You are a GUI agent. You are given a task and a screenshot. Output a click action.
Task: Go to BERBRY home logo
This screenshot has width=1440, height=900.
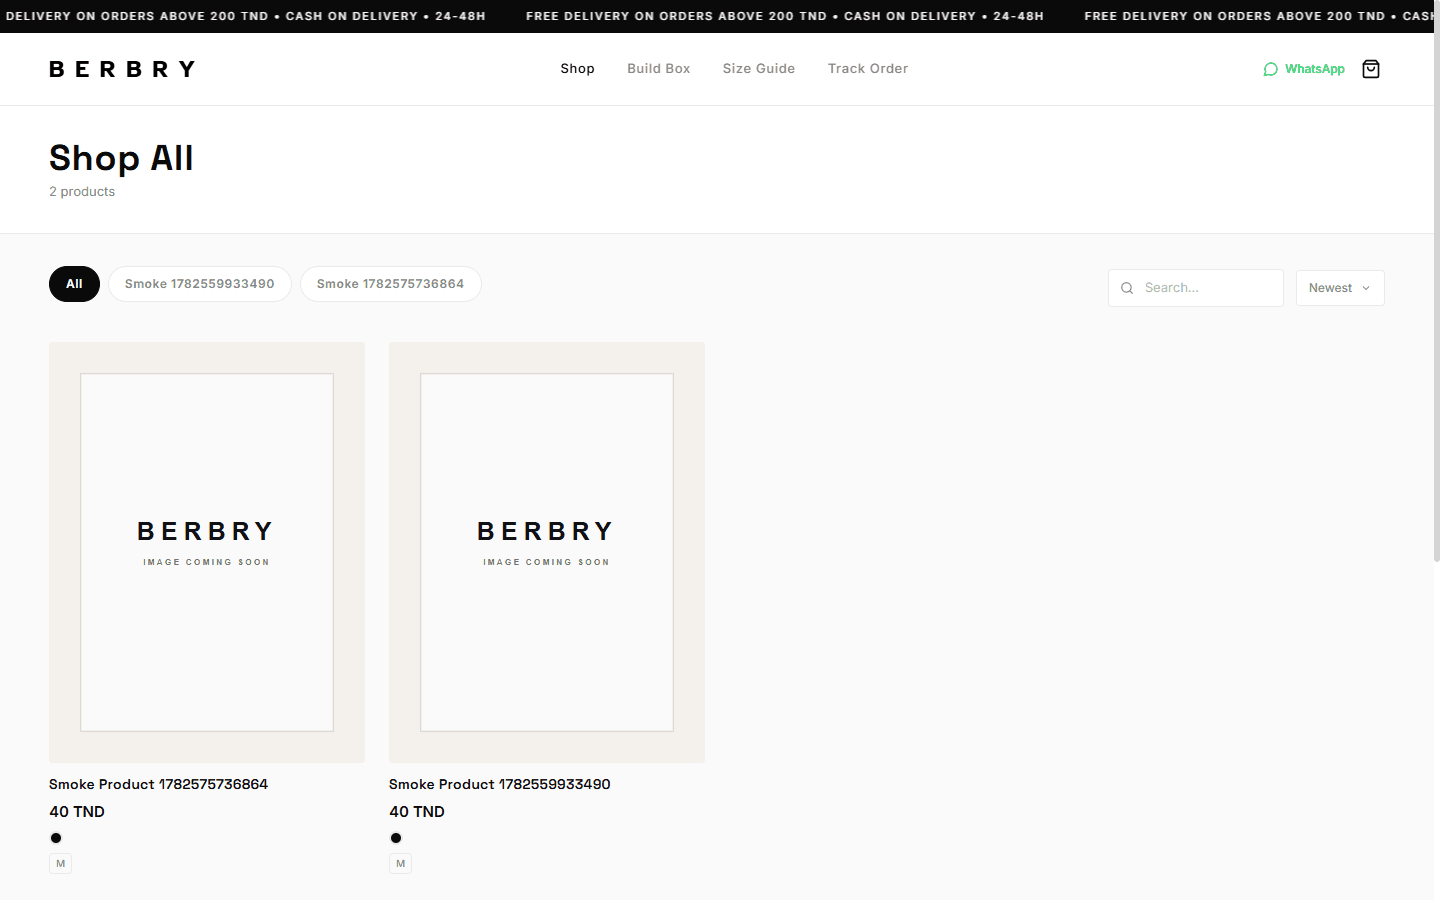(122, 69)
